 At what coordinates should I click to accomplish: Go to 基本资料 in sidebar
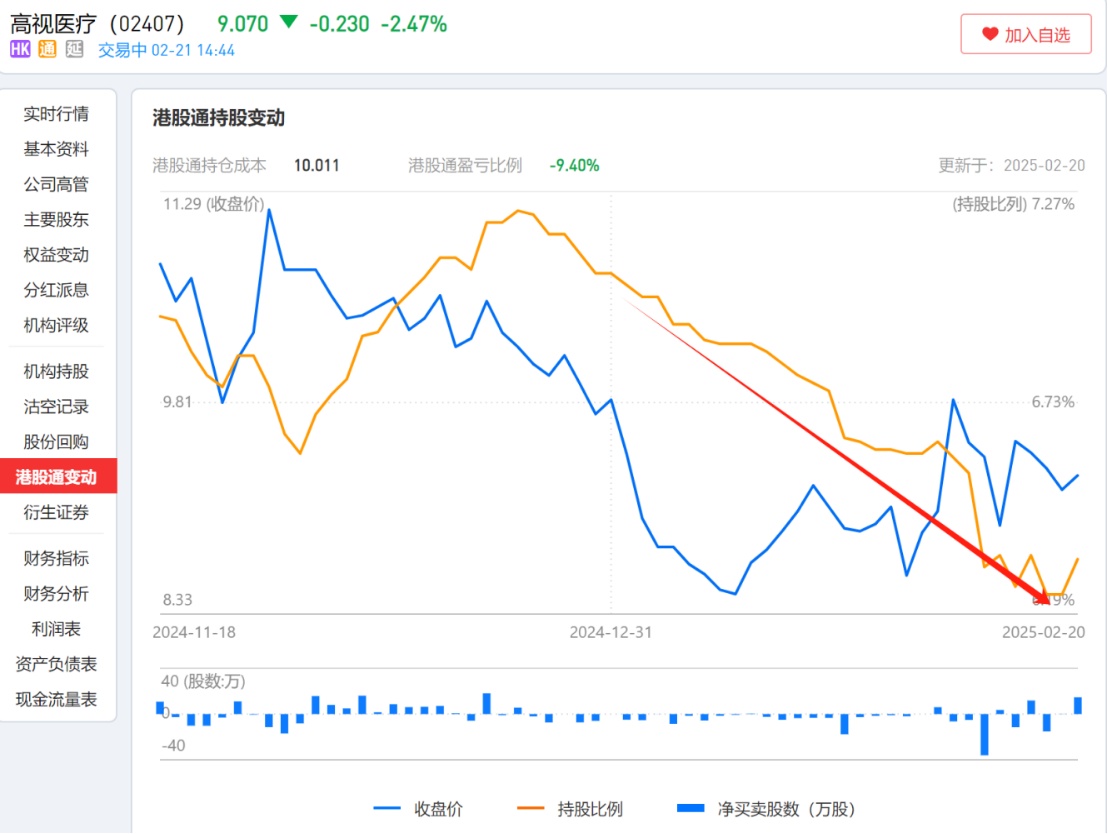56,149
